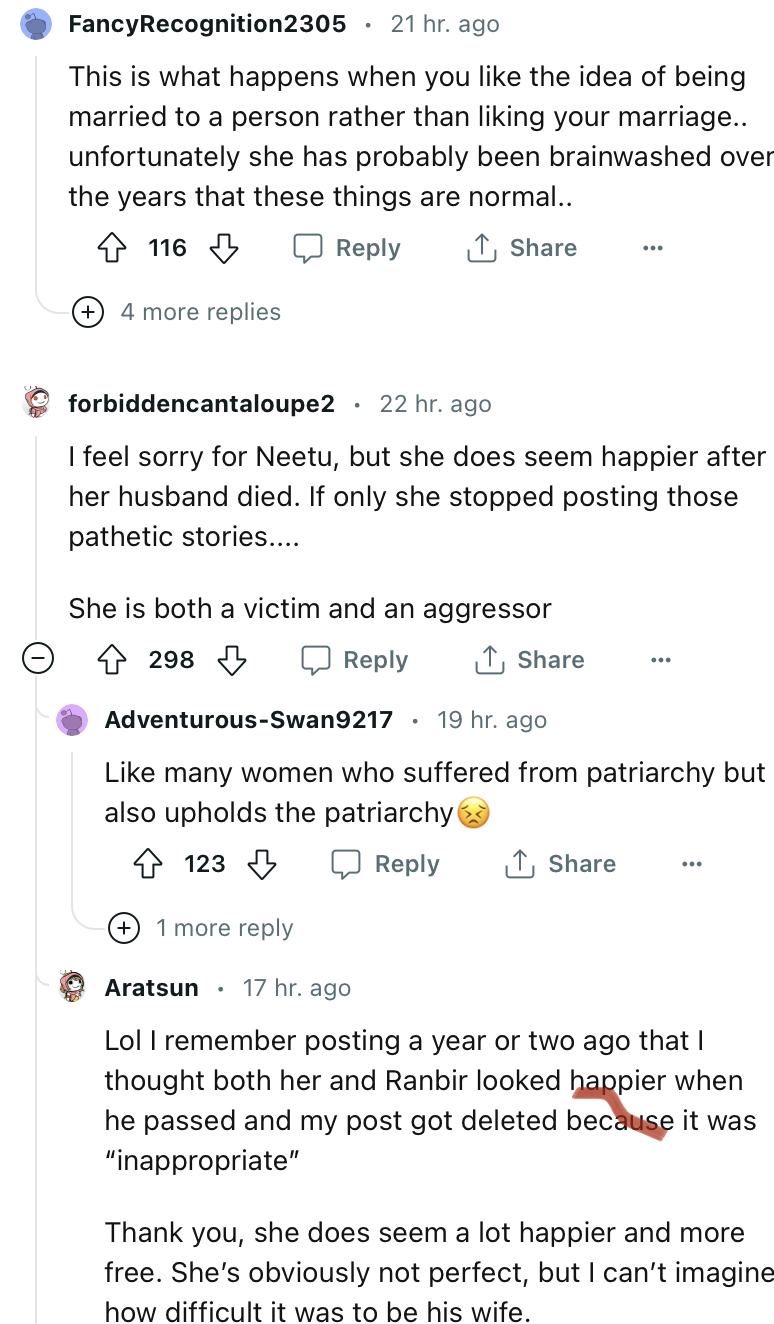The height and width of the screenshot is (1324, 774).
Task: Open more options on forbiddencantaloupe2's comment
Action: (660, 660)
